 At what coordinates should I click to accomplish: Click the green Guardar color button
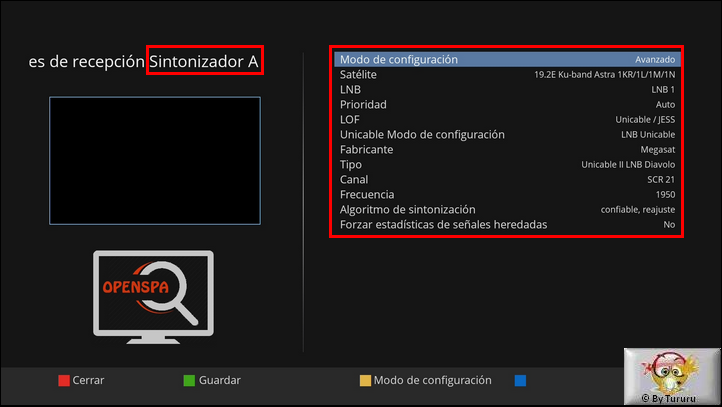tap(189, 380)
